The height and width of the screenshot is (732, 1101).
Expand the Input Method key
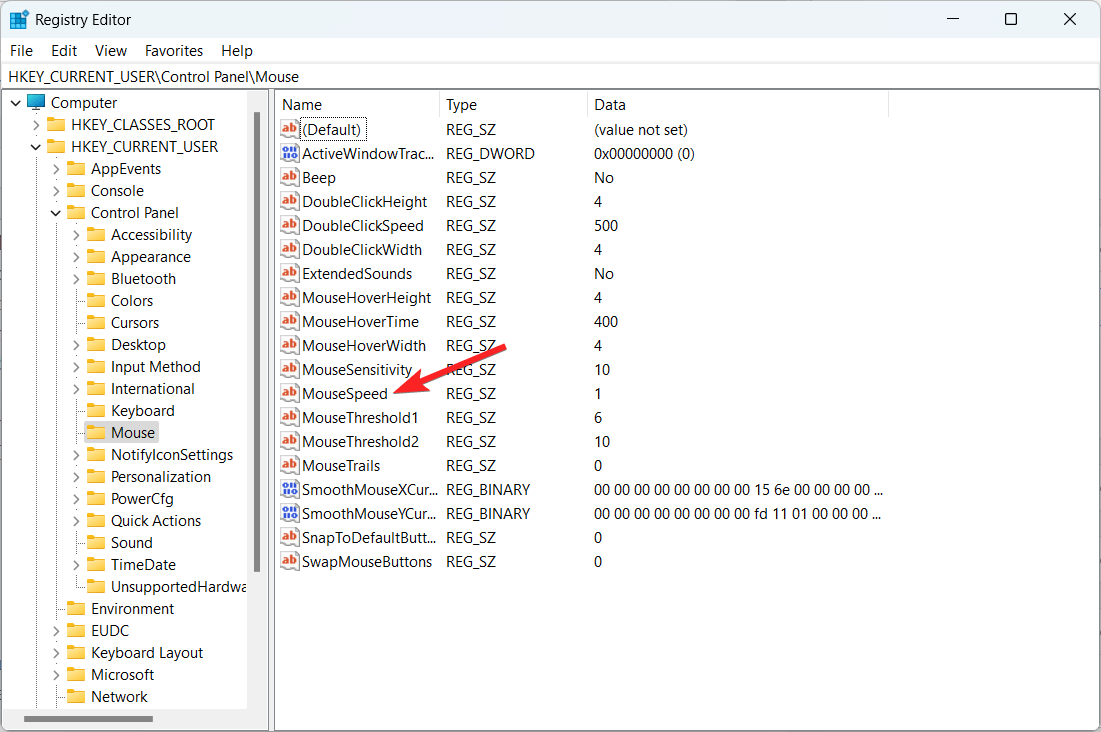point(76,367)
